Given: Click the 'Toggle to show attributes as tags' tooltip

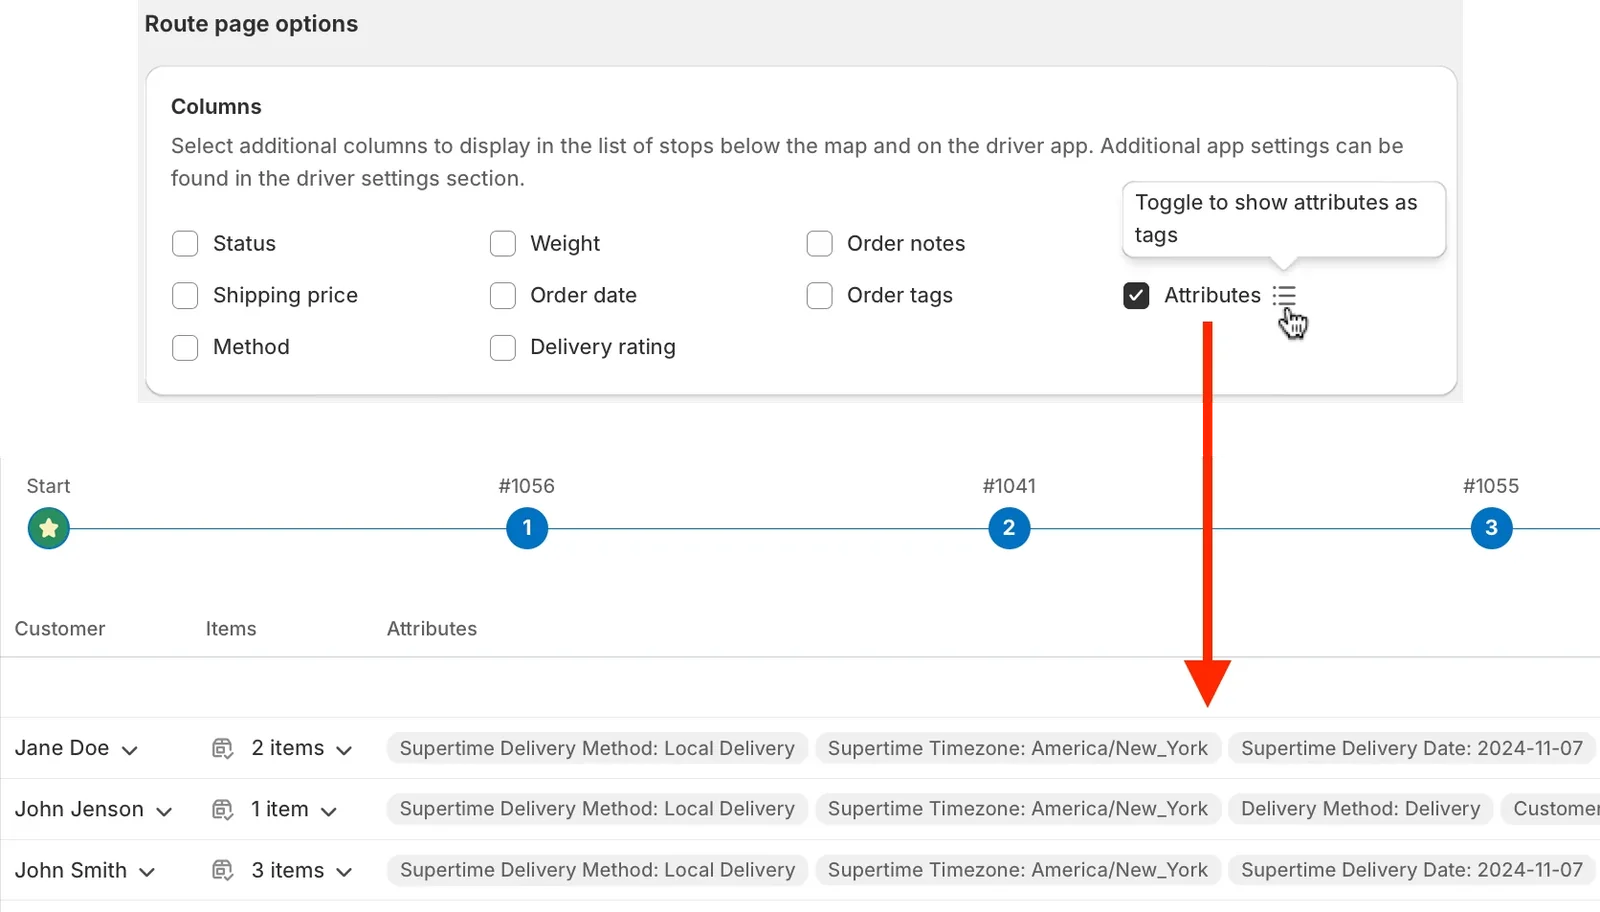Looking at the screenshot, I should tap(1284, 219).
